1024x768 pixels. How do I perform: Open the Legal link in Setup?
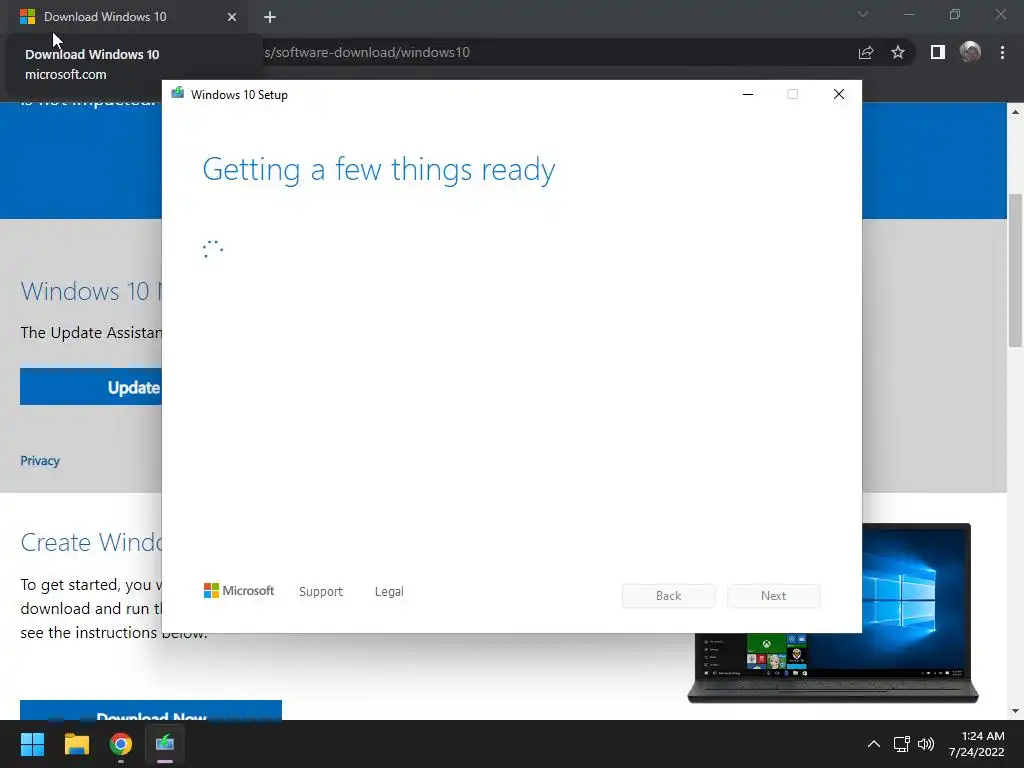click(389, 592)
